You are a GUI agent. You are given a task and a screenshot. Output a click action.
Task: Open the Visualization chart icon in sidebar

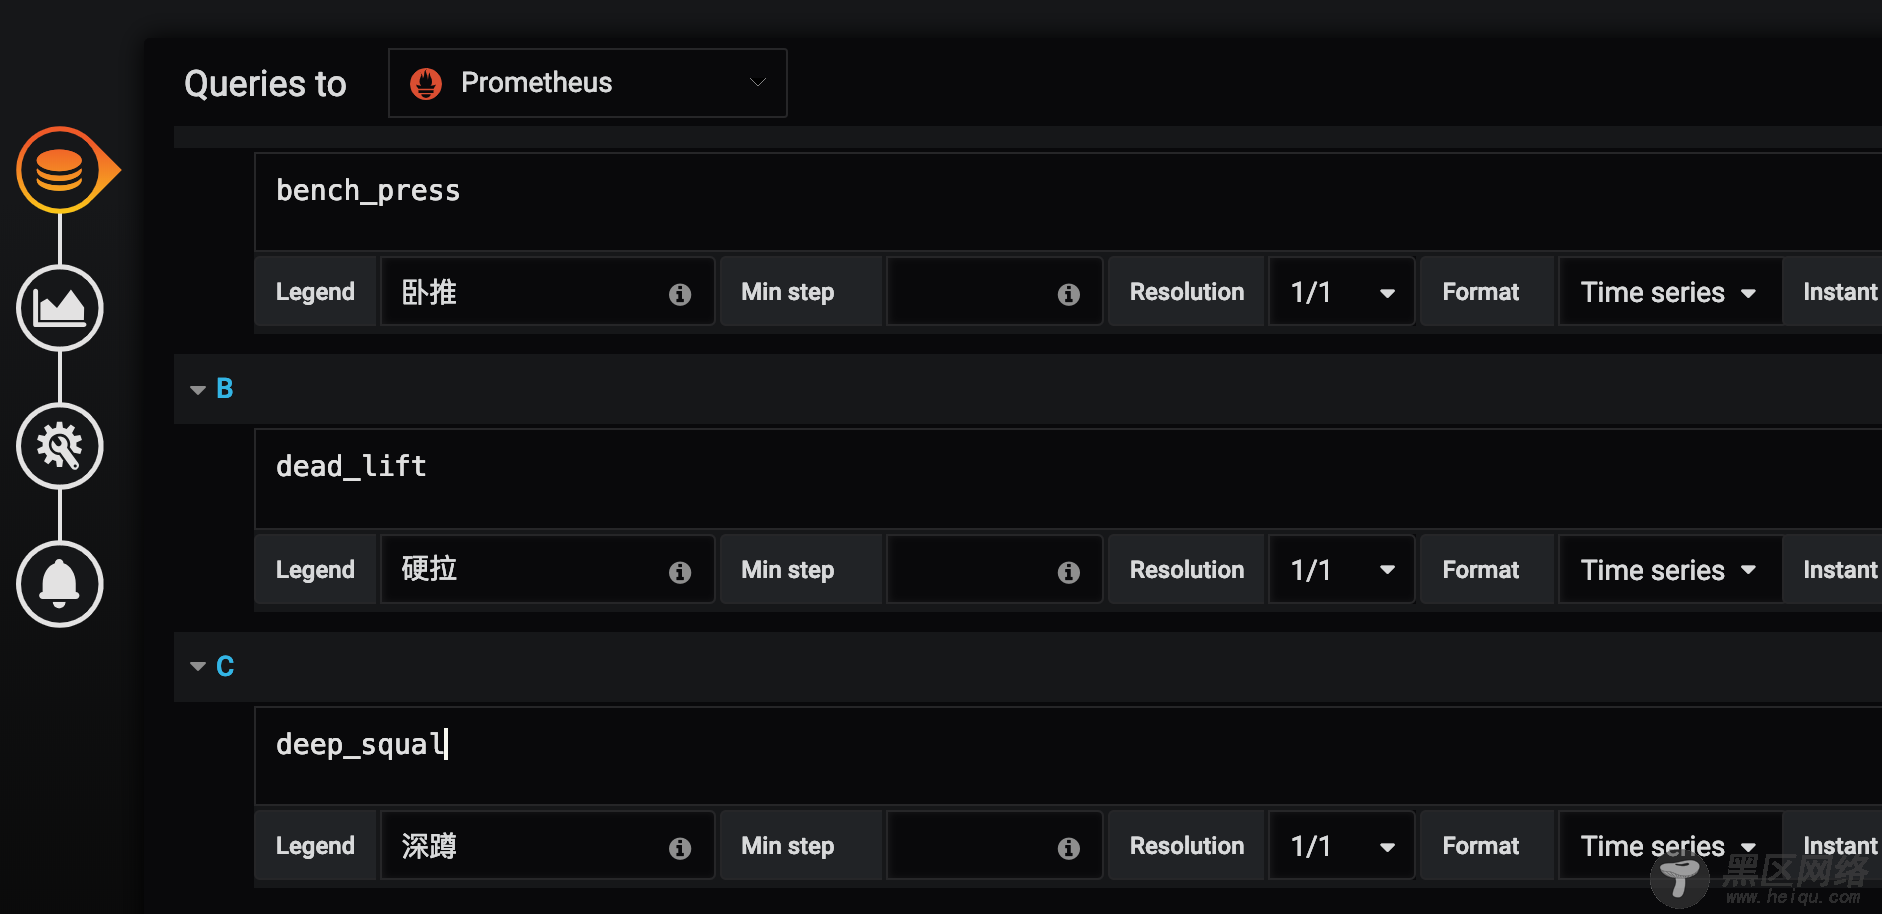60,308
